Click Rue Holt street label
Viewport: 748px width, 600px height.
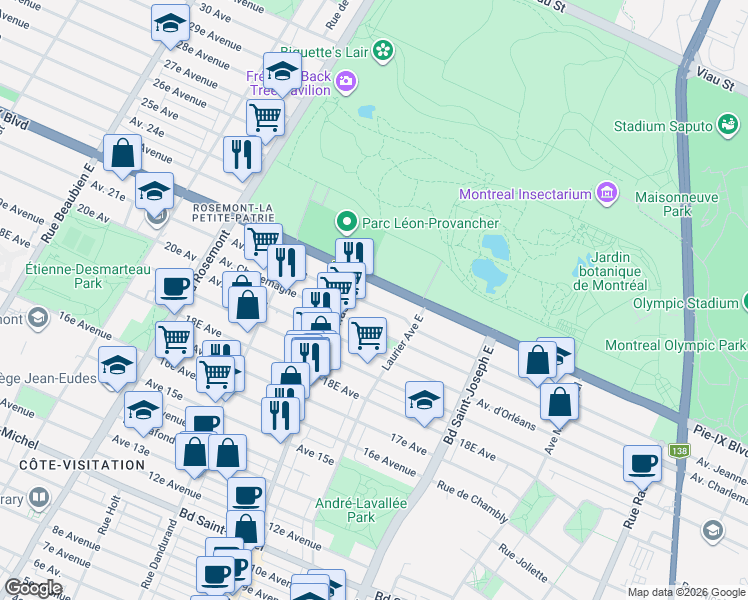tap(109, 516)
